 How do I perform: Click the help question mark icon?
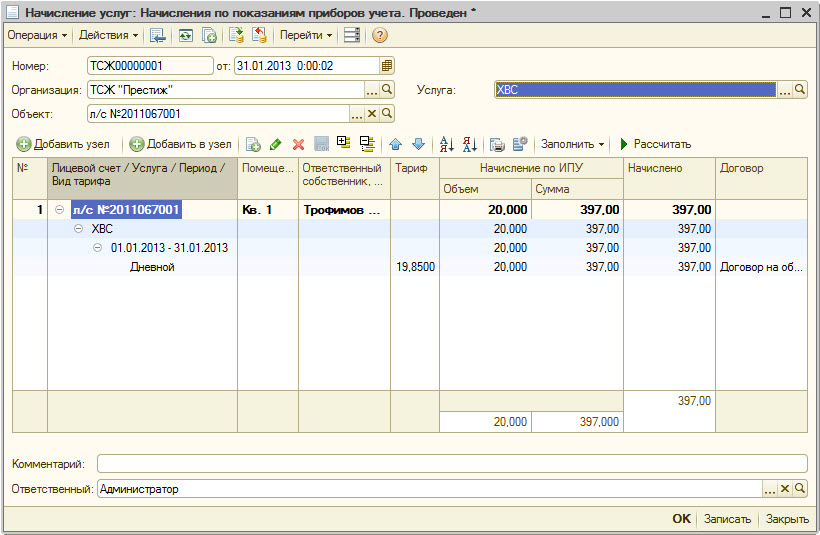380,35
